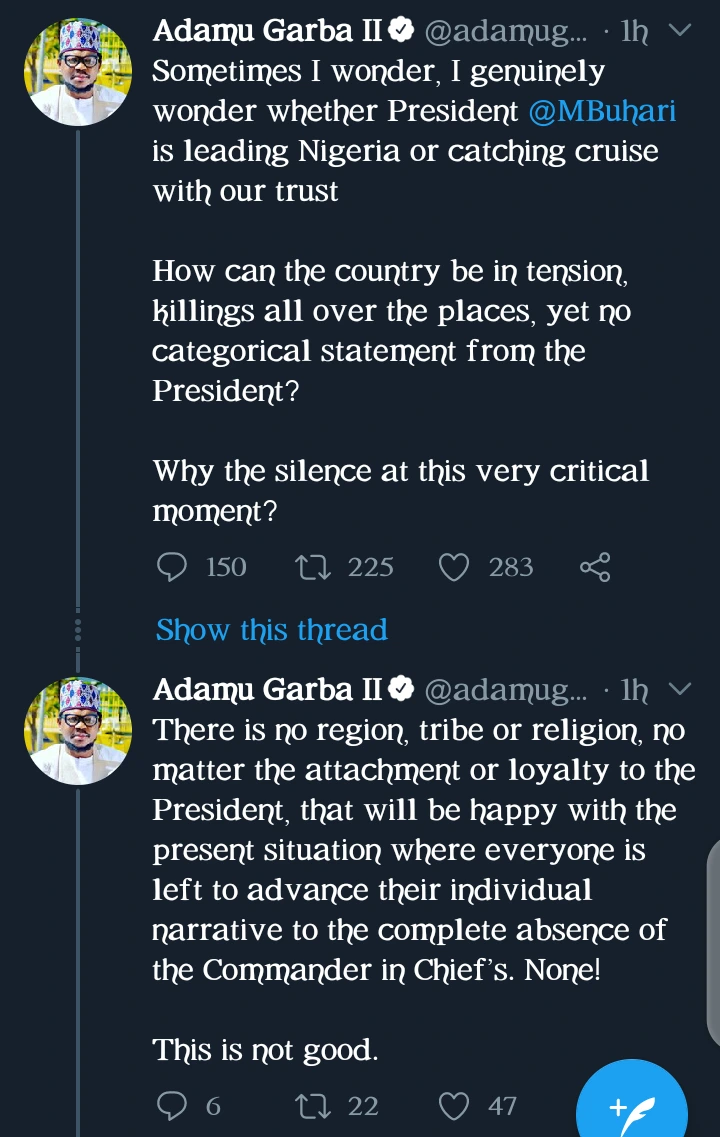Viewport: 720px width, 1137px height.
Task: Like the tweet with 47 likes
Action: [x=455, y=1105]
